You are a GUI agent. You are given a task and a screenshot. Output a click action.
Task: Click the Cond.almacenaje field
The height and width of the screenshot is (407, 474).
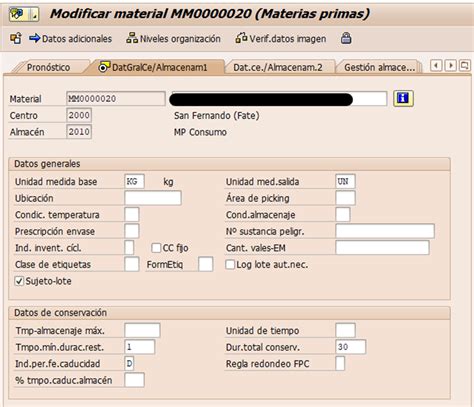point(343,214)
